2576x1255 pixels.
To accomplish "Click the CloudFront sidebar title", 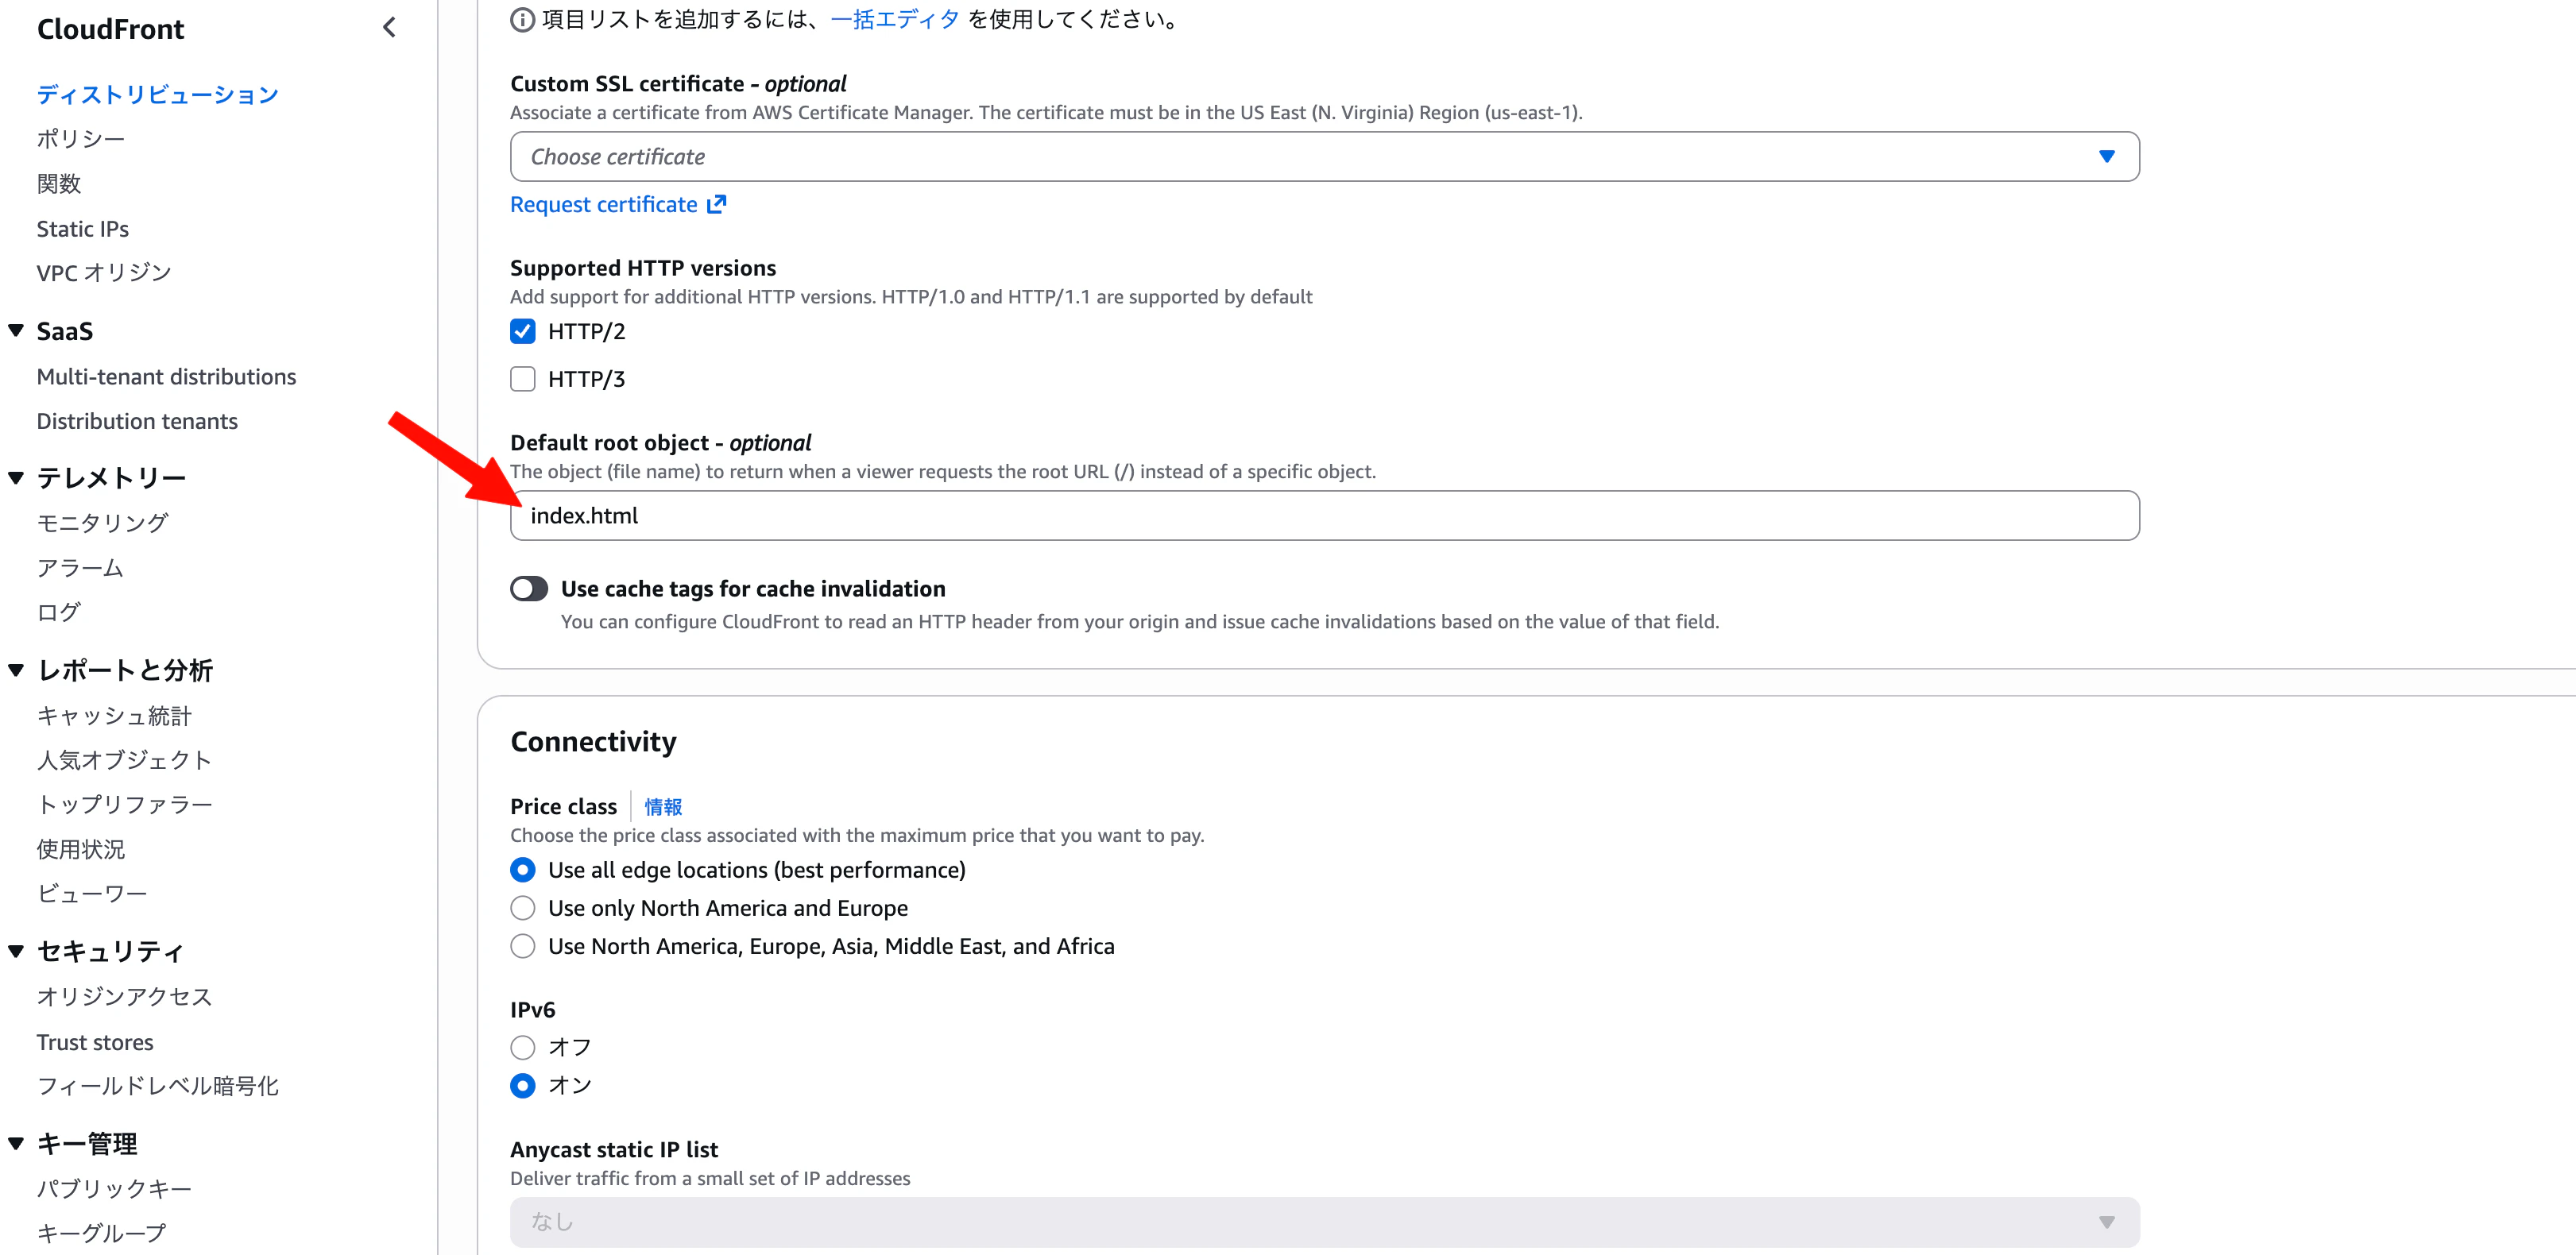I will (110, 29).
